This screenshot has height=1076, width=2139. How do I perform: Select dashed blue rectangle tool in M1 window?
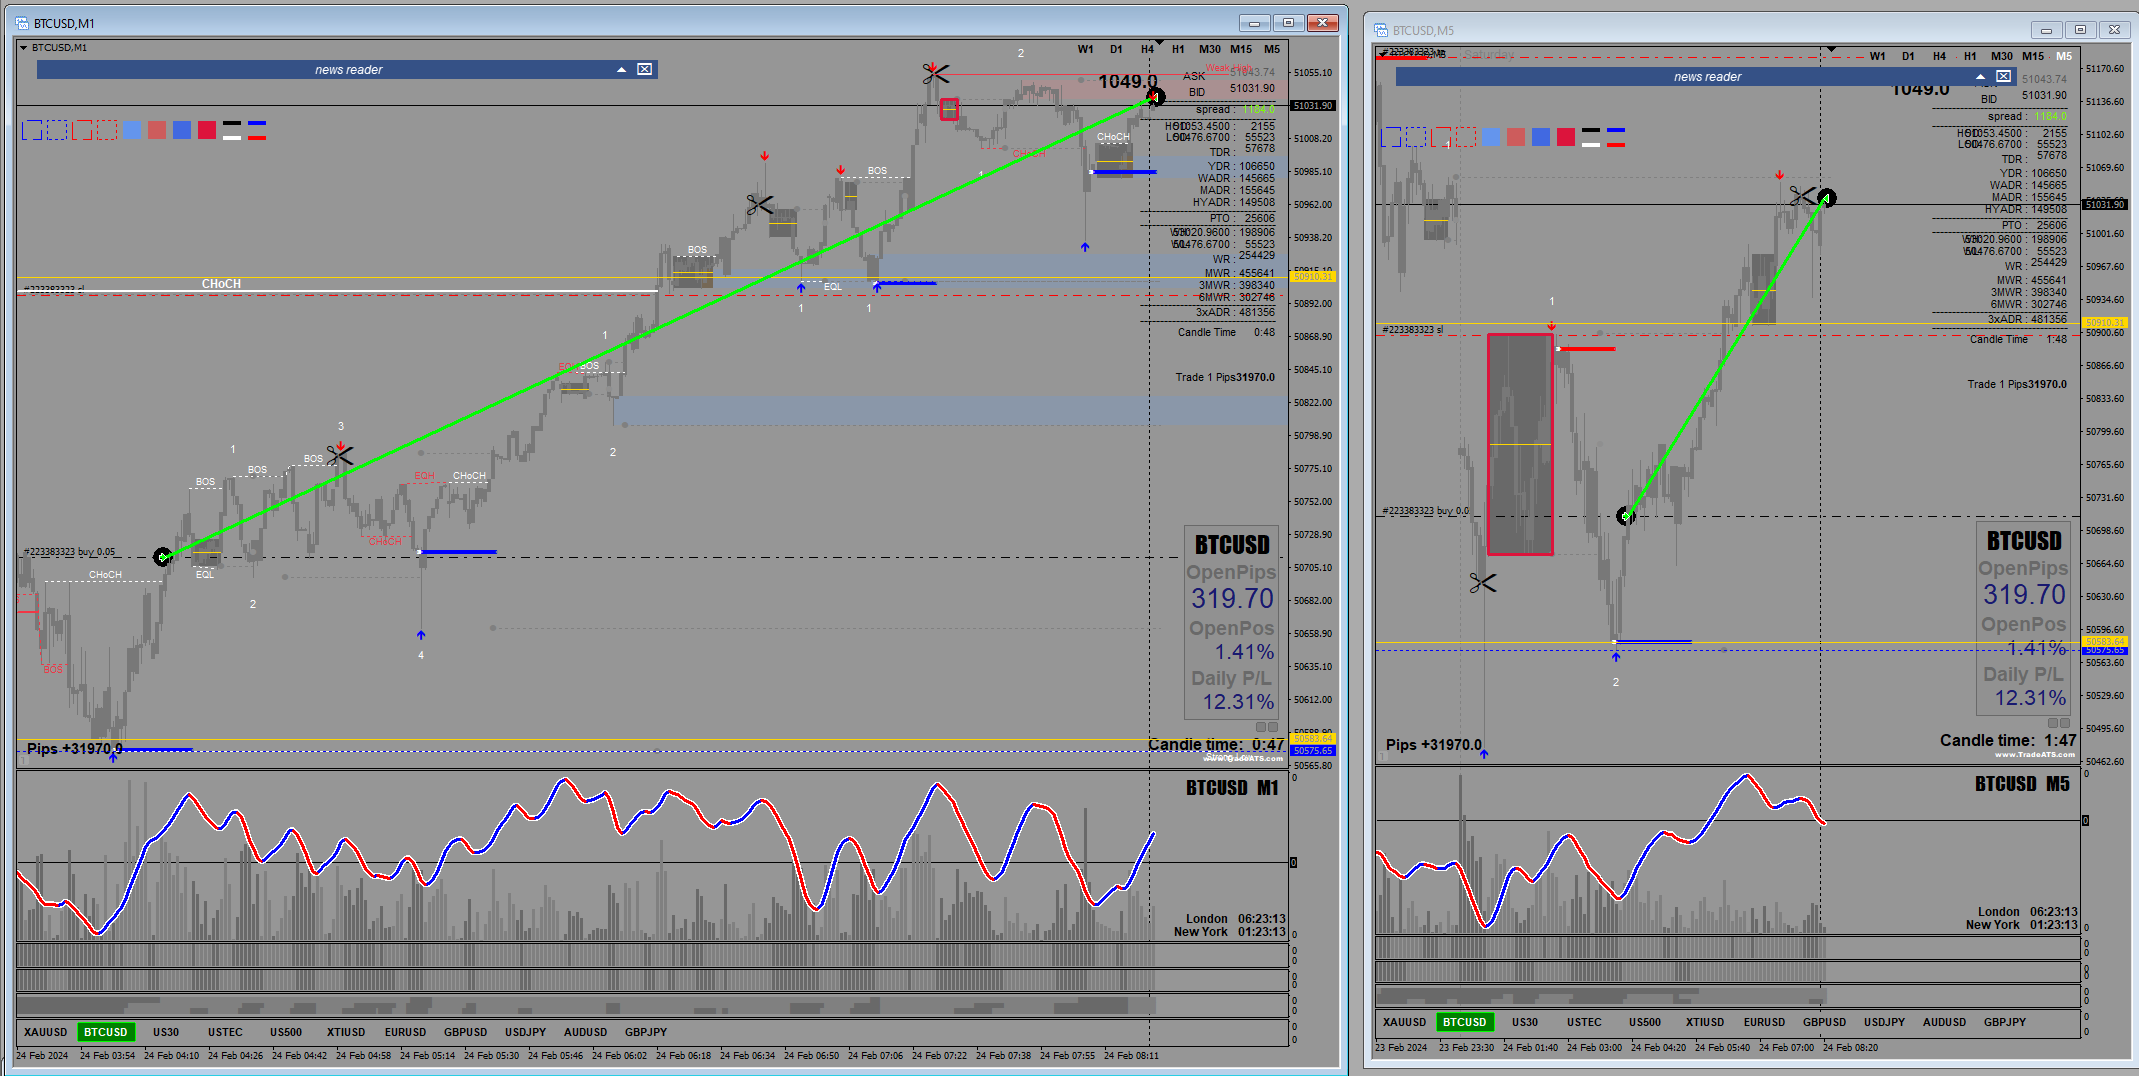57,130
